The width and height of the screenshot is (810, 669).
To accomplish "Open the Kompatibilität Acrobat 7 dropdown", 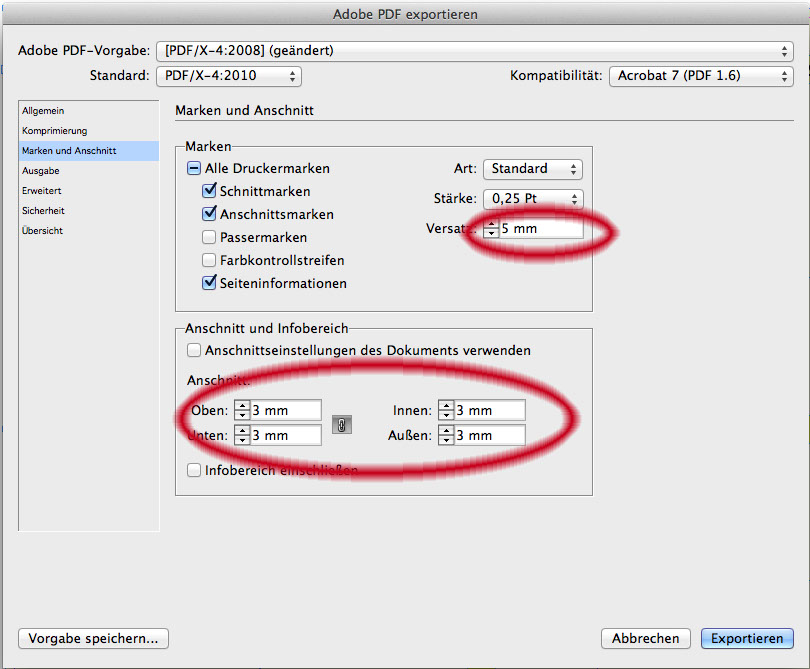I will 701,76.
